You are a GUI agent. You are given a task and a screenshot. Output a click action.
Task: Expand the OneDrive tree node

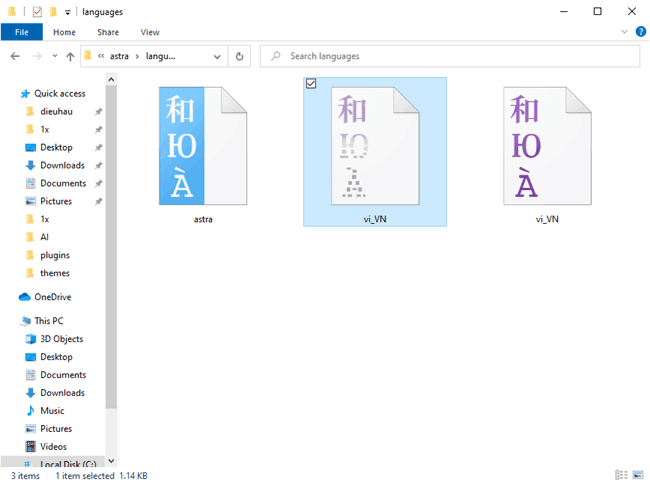(x=11, y=297)
